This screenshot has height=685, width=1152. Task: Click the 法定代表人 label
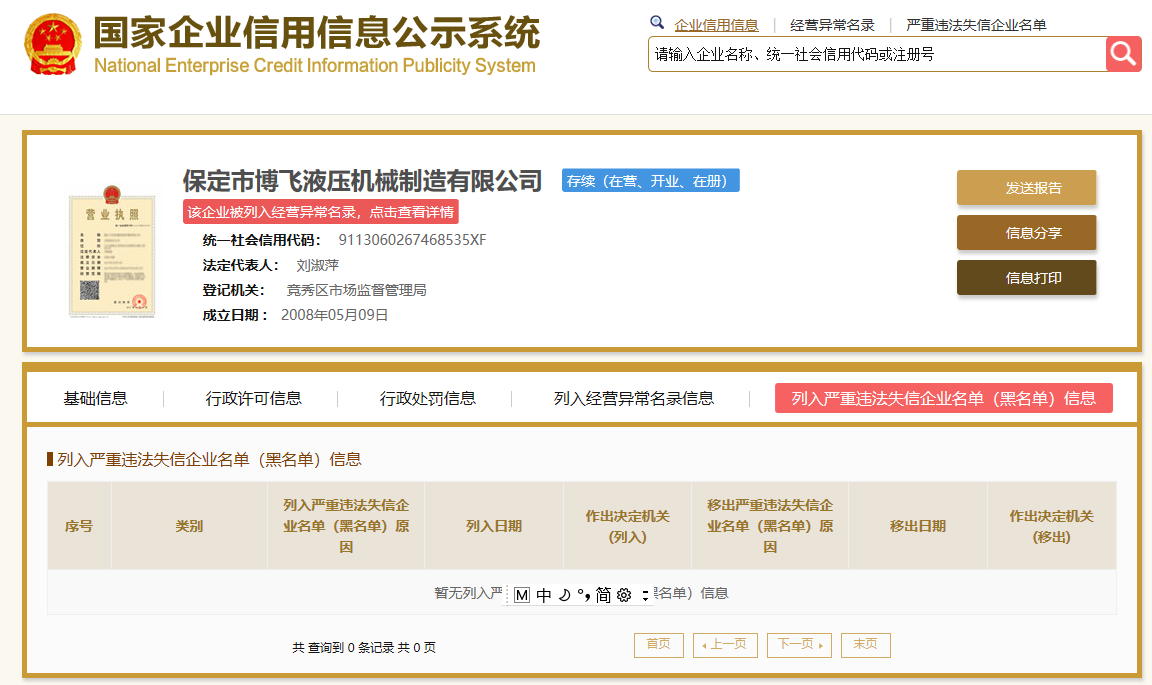click(240, 265)
